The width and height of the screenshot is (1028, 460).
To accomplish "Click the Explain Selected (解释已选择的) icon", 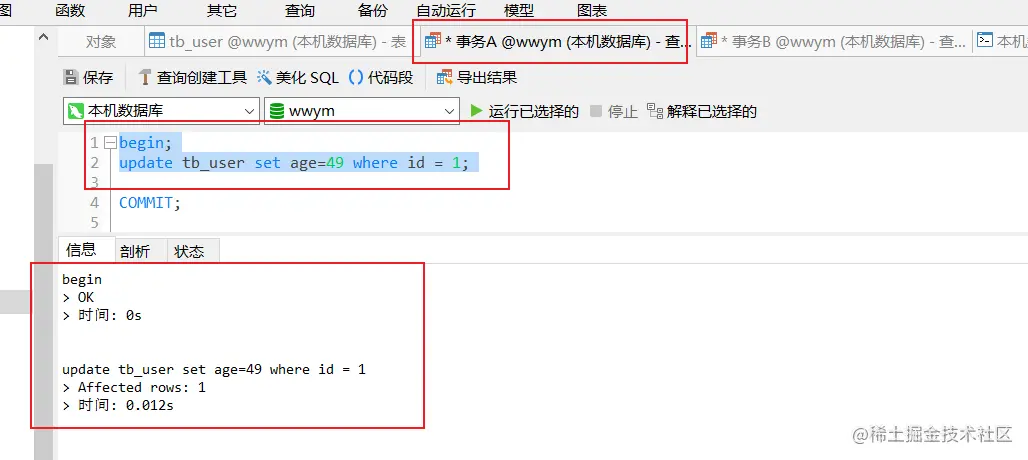I will pyautogui.click(x=654, y=111).
